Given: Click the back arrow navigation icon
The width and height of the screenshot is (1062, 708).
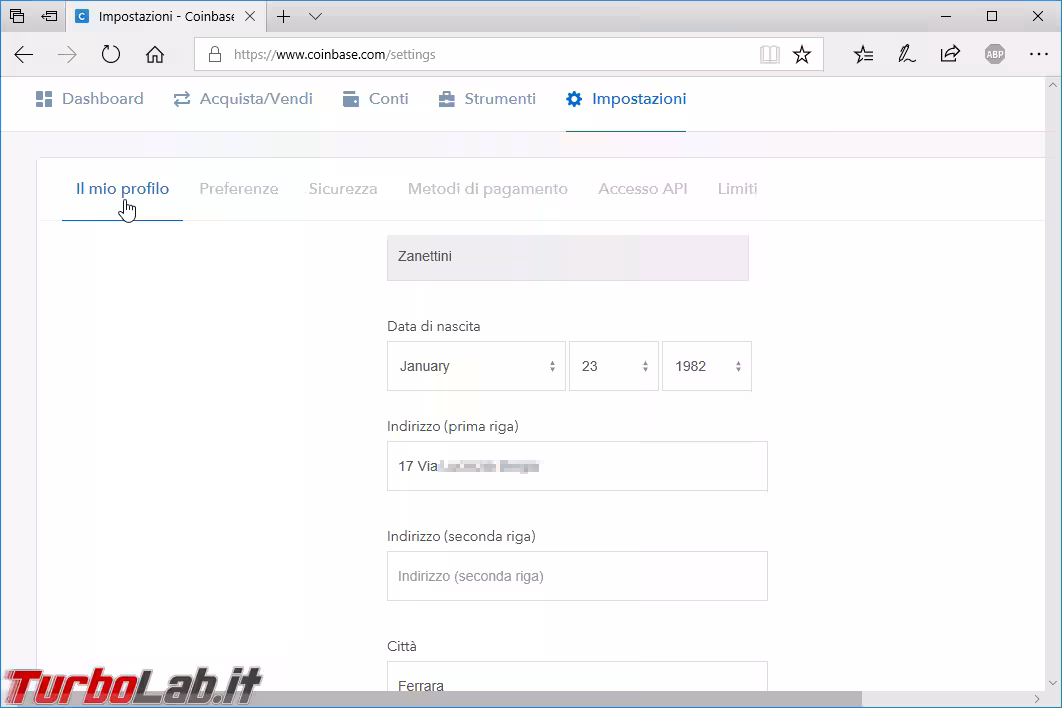Looking at the screenshot, I should tap(24, 55).
